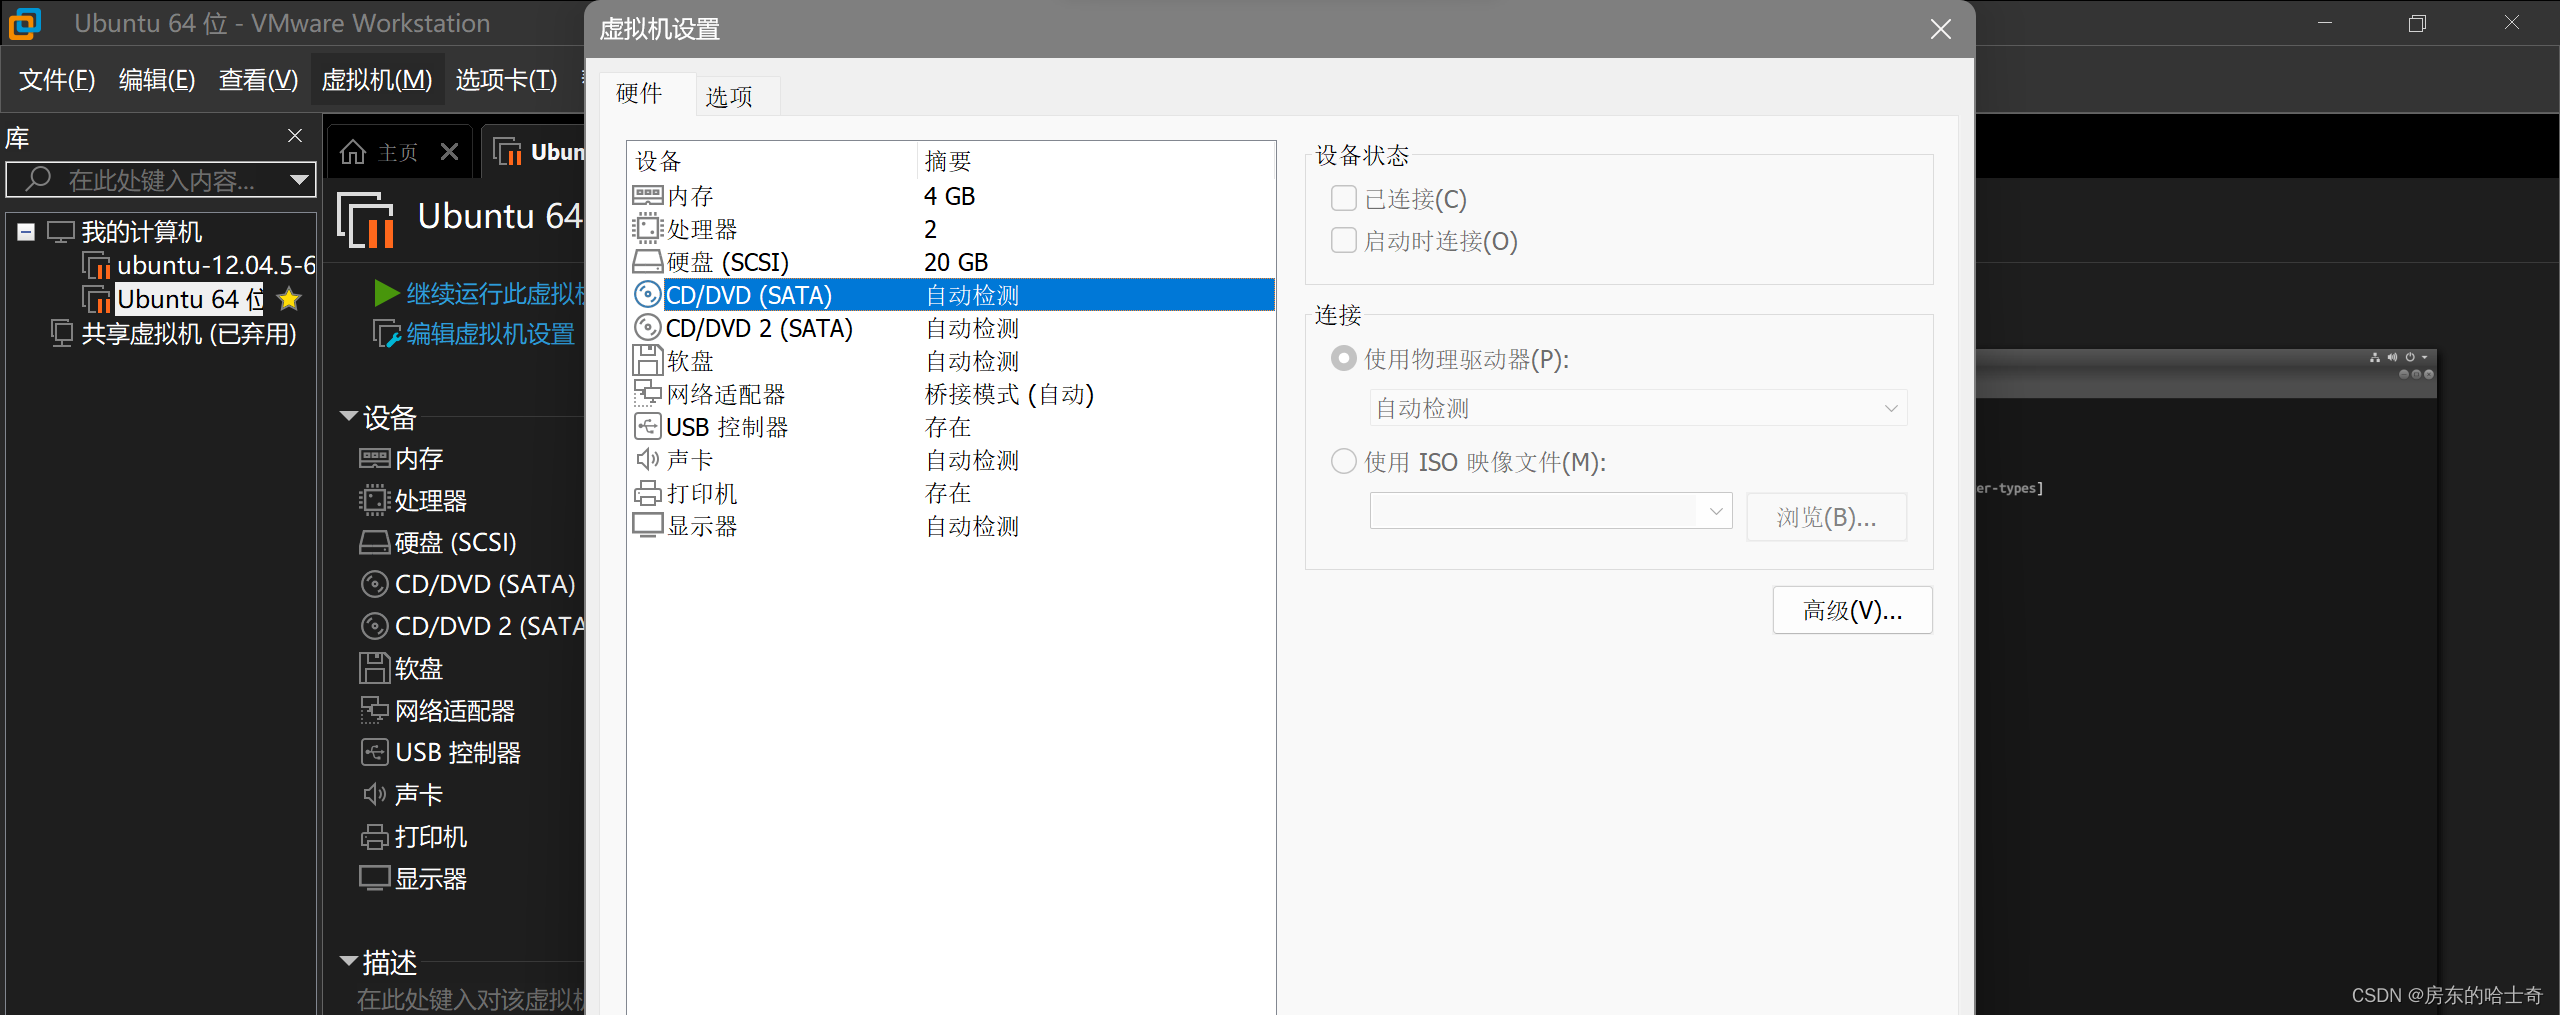
Task: Click the 软盘 floppy icon in the dialog list
Action: click(647, 361)
